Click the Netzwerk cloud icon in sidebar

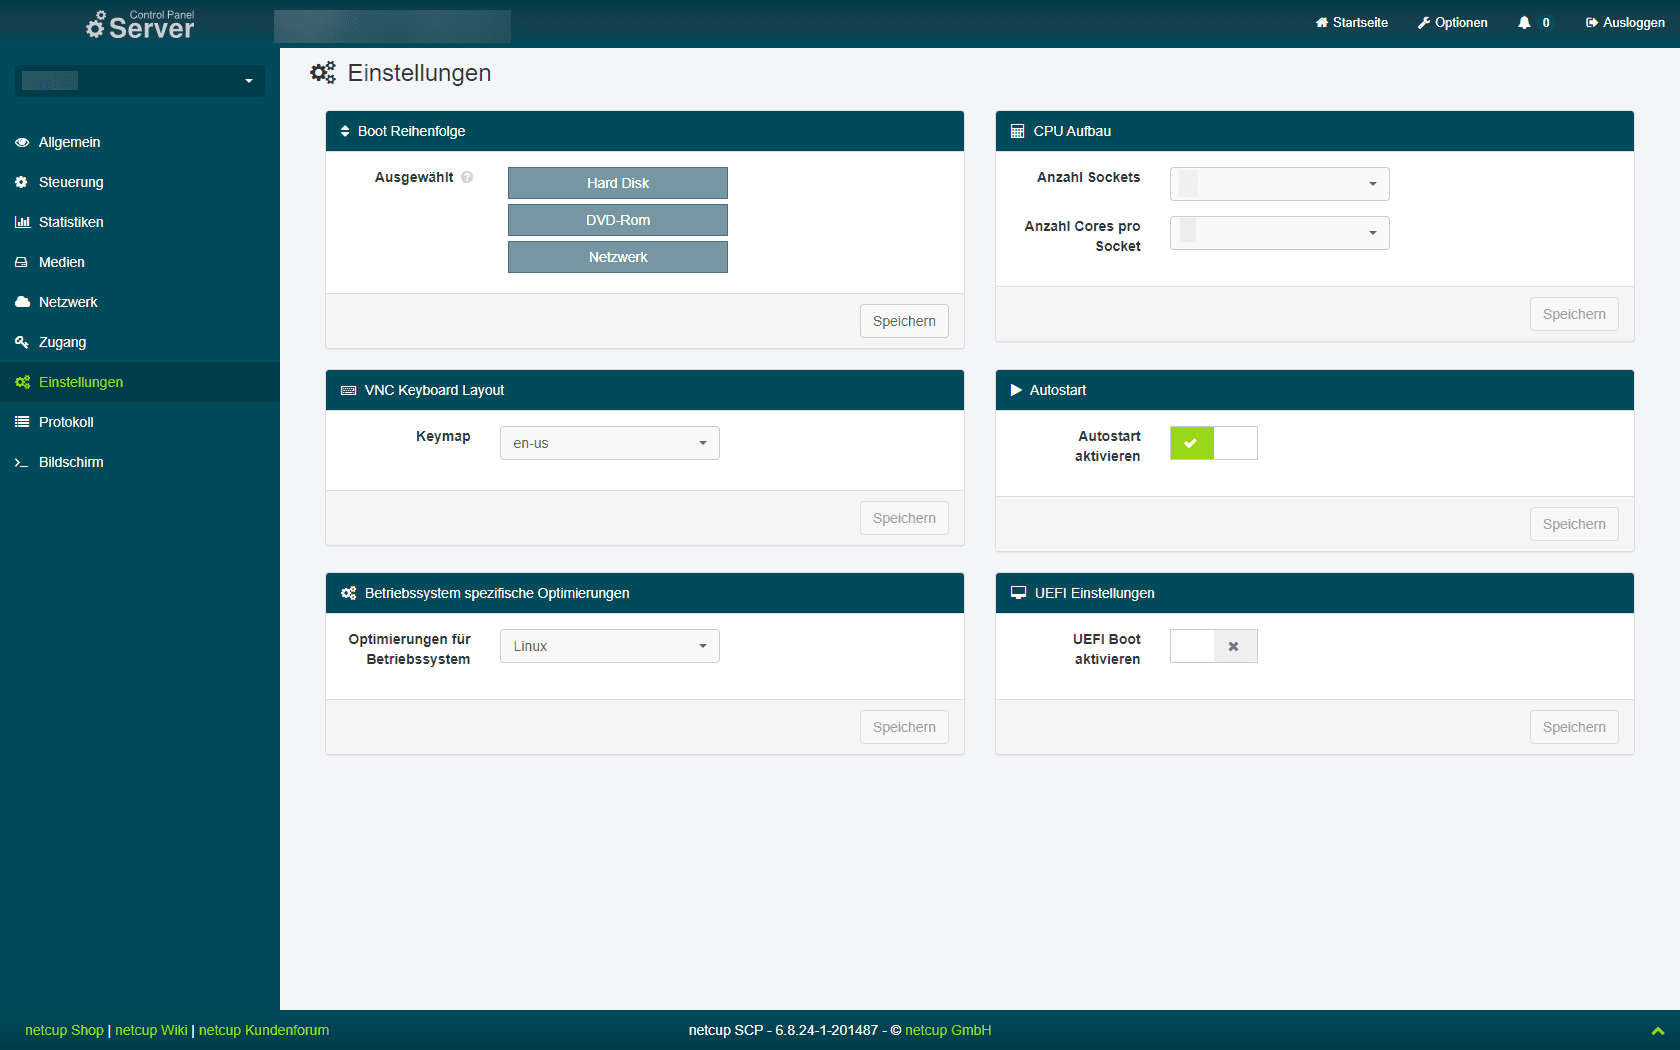[22, 302]
